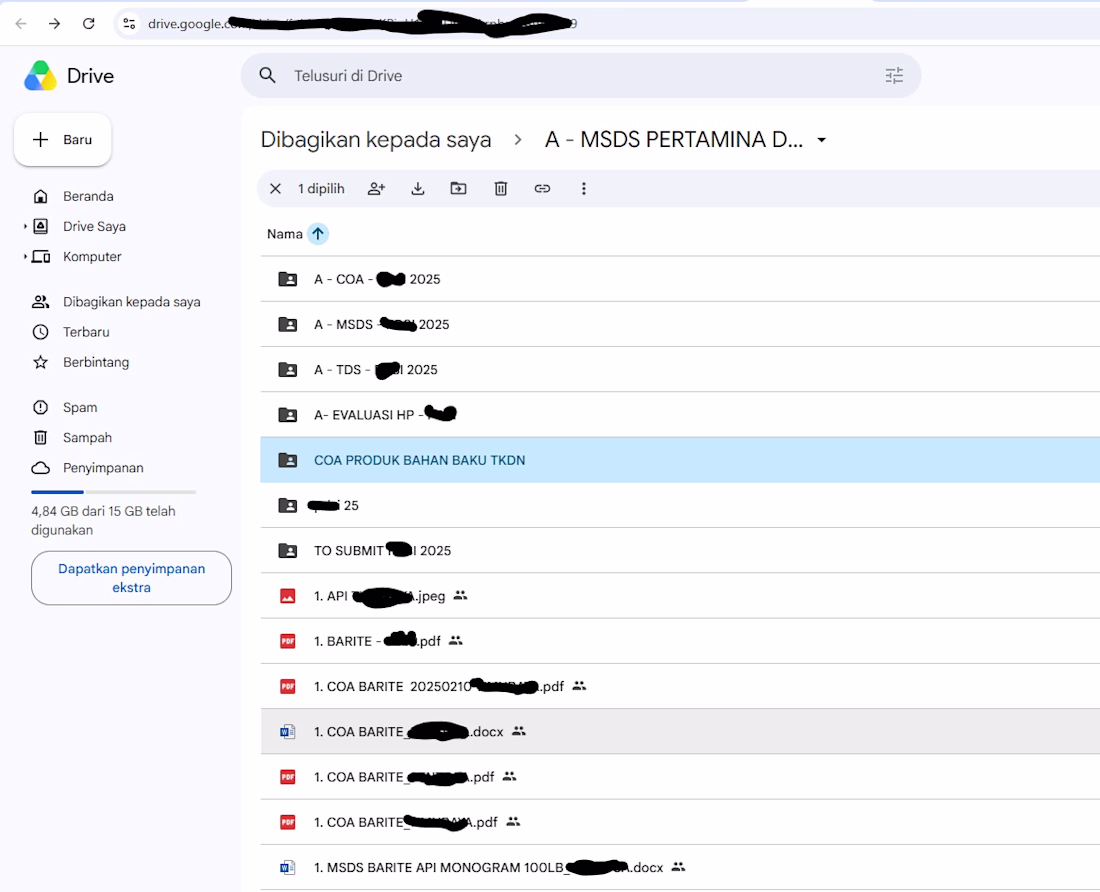Select the 1. COA BARITE docx file
Viewport: 1100px width, 892px height.
click(680, 731)
